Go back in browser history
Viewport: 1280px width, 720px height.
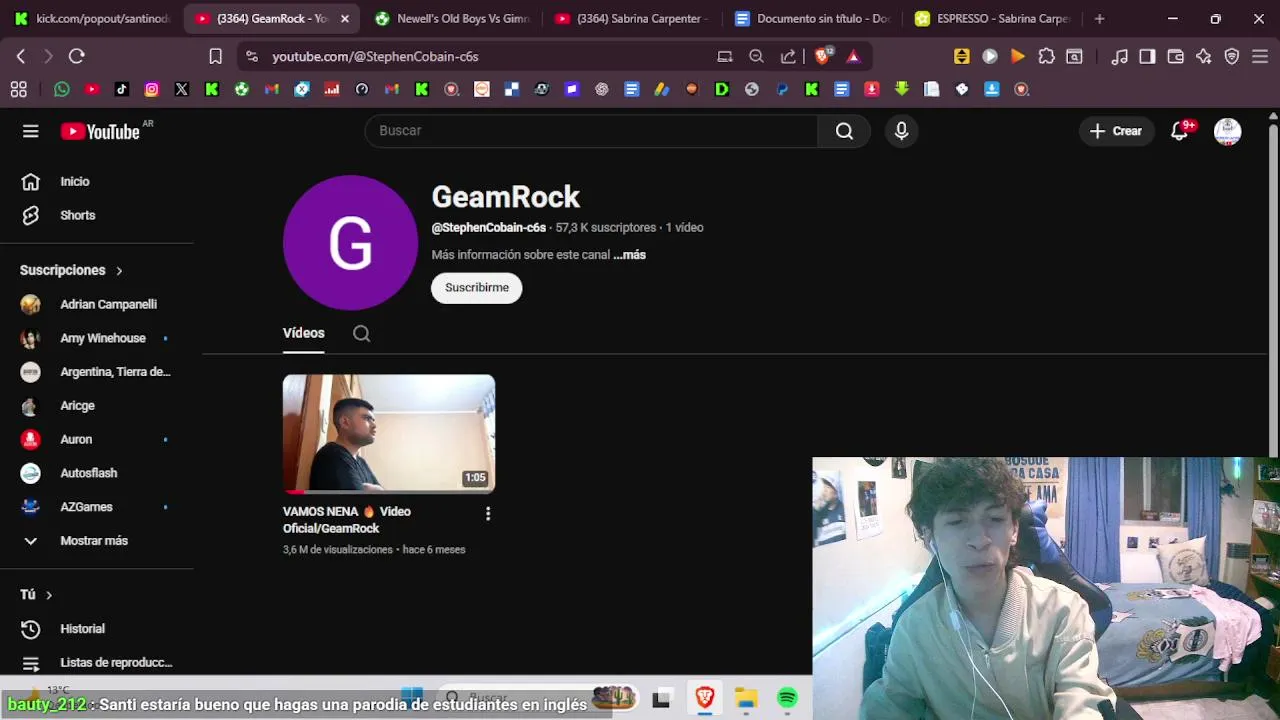(21, 56)
